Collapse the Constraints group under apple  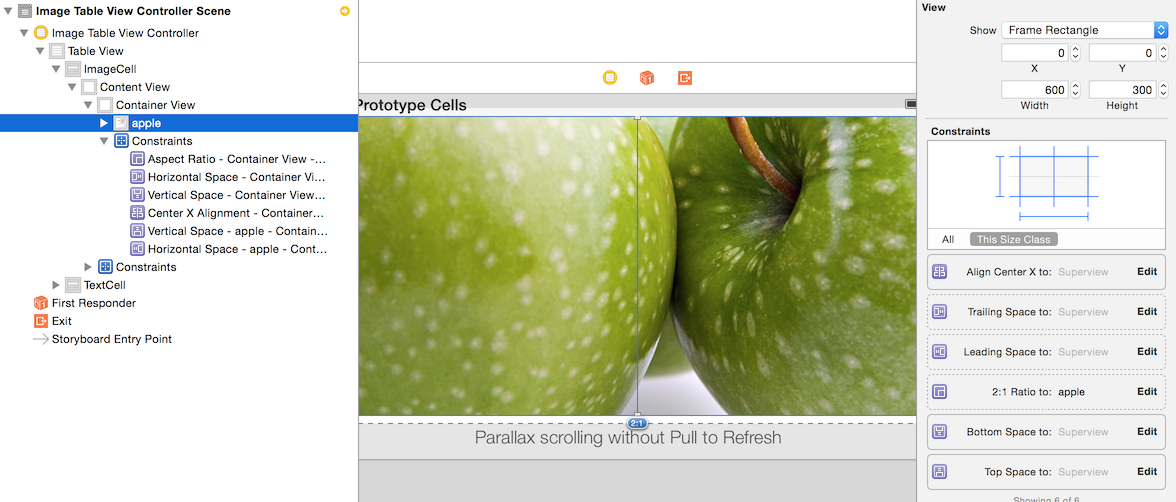point(104,141)
